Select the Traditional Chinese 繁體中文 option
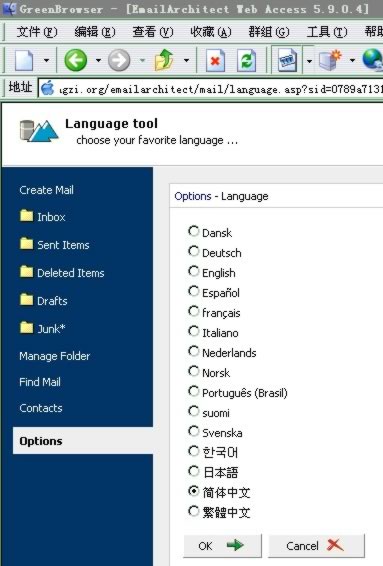 (193, 511)
